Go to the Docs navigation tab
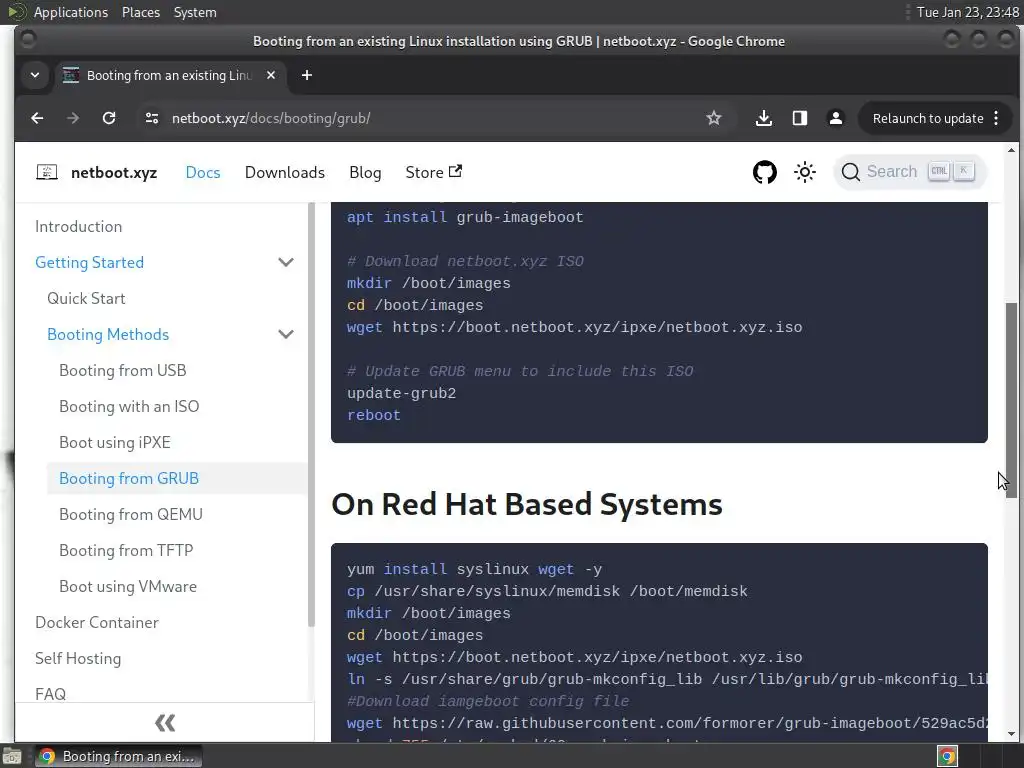Image resolution: width=1024 pixels, height=768 pixels. [x=203, y=172]
